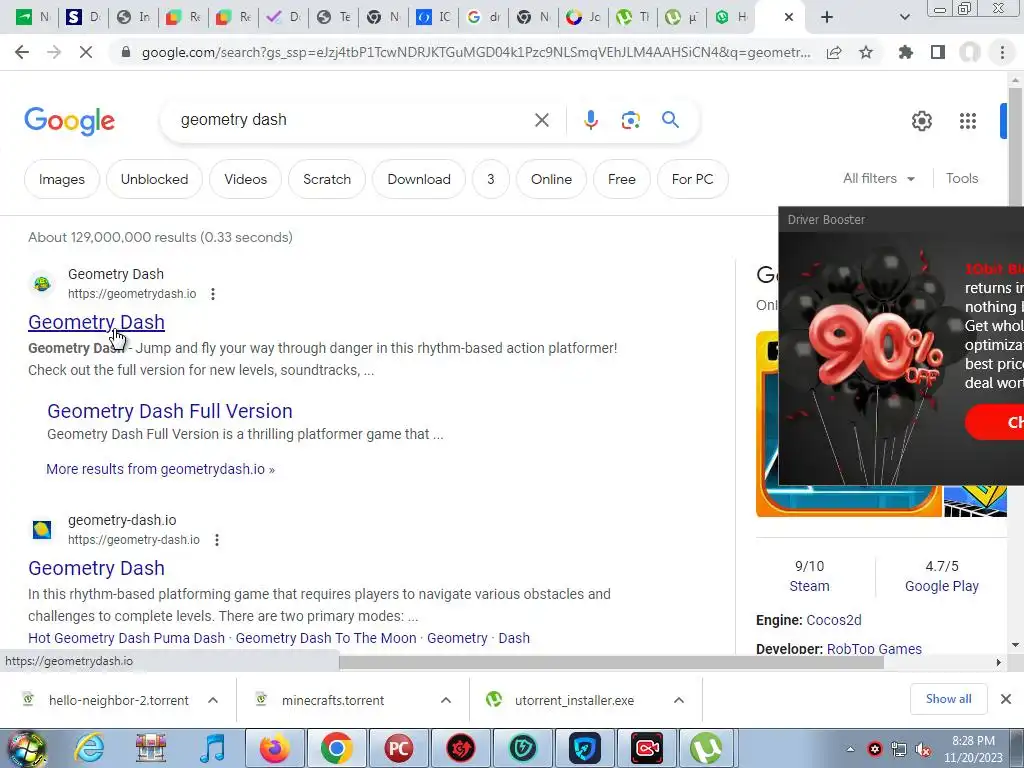
Task: Search by image with Google Lens
Action: click(x=630, y=120)
